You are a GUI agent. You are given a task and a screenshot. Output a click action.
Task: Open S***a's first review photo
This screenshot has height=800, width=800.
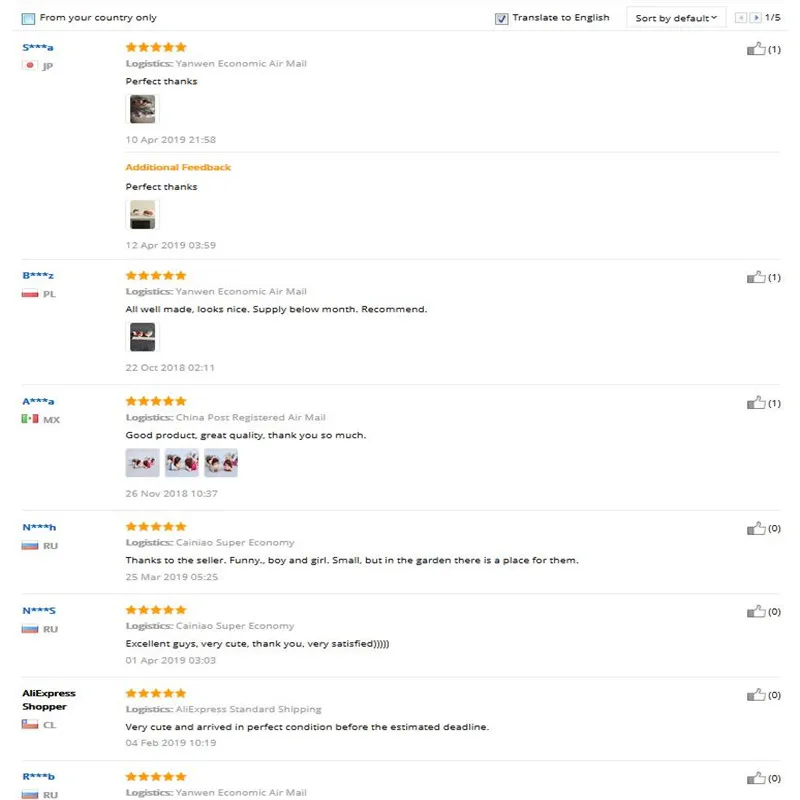pyautogui.click(x=142, y=109)
